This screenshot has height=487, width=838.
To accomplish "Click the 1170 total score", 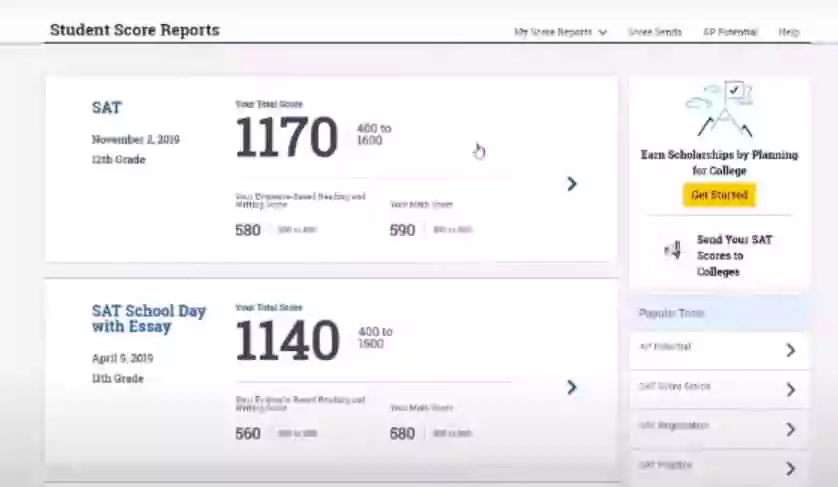I will click(286, 138).
